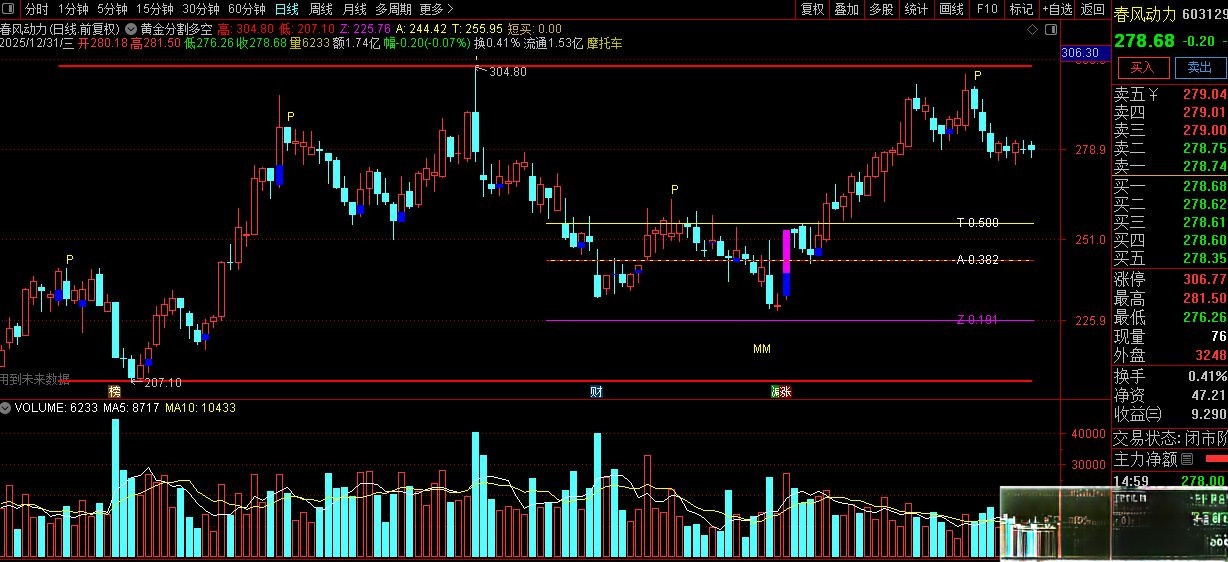This screenshot has height=562, width=1228.
Task: Select the 60分钟 period tab
Action: (x=246, y=9)
